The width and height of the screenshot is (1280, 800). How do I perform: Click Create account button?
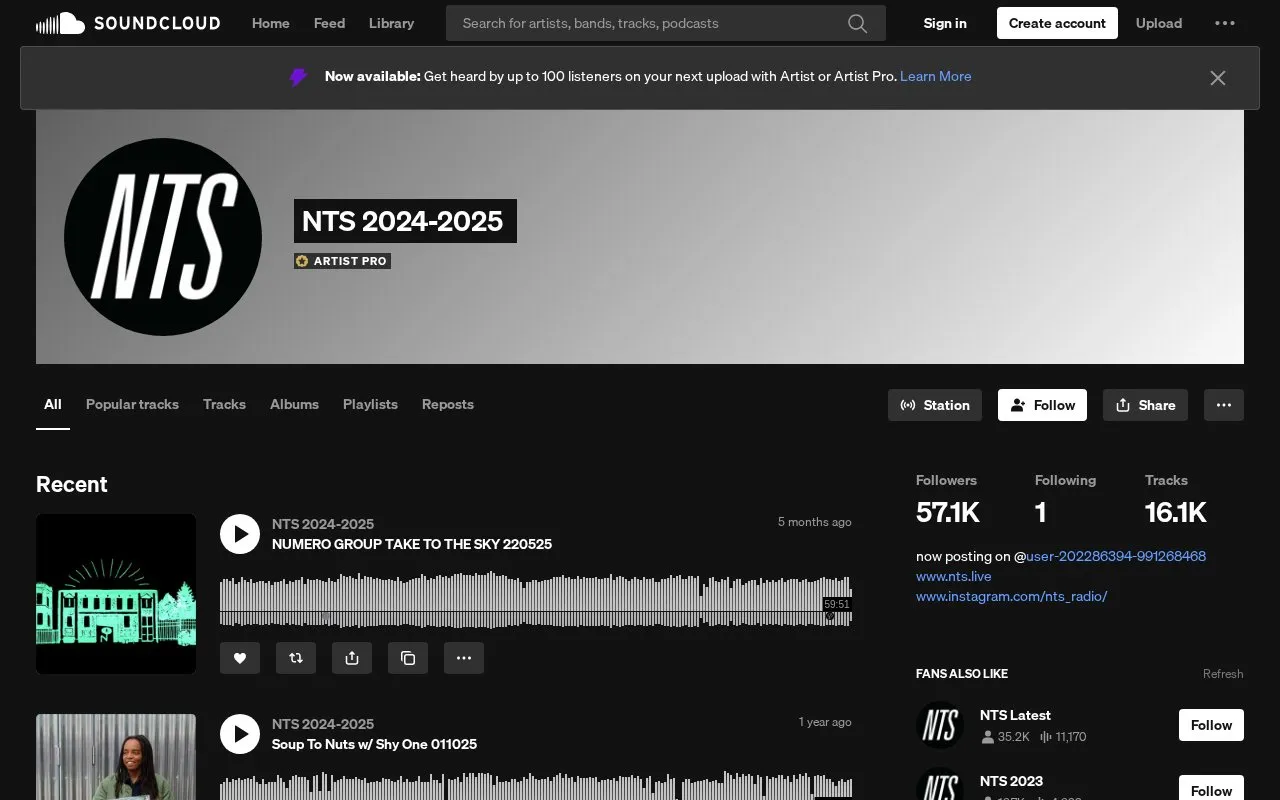1057,23
